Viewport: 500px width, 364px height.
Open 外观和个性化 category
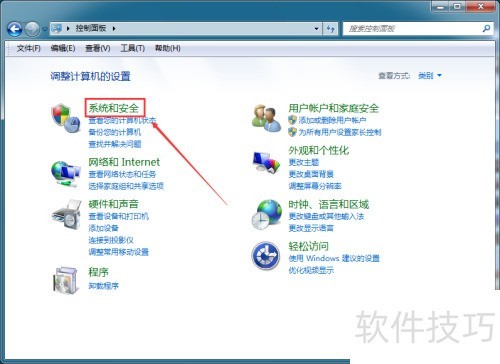tap(319, 150)
